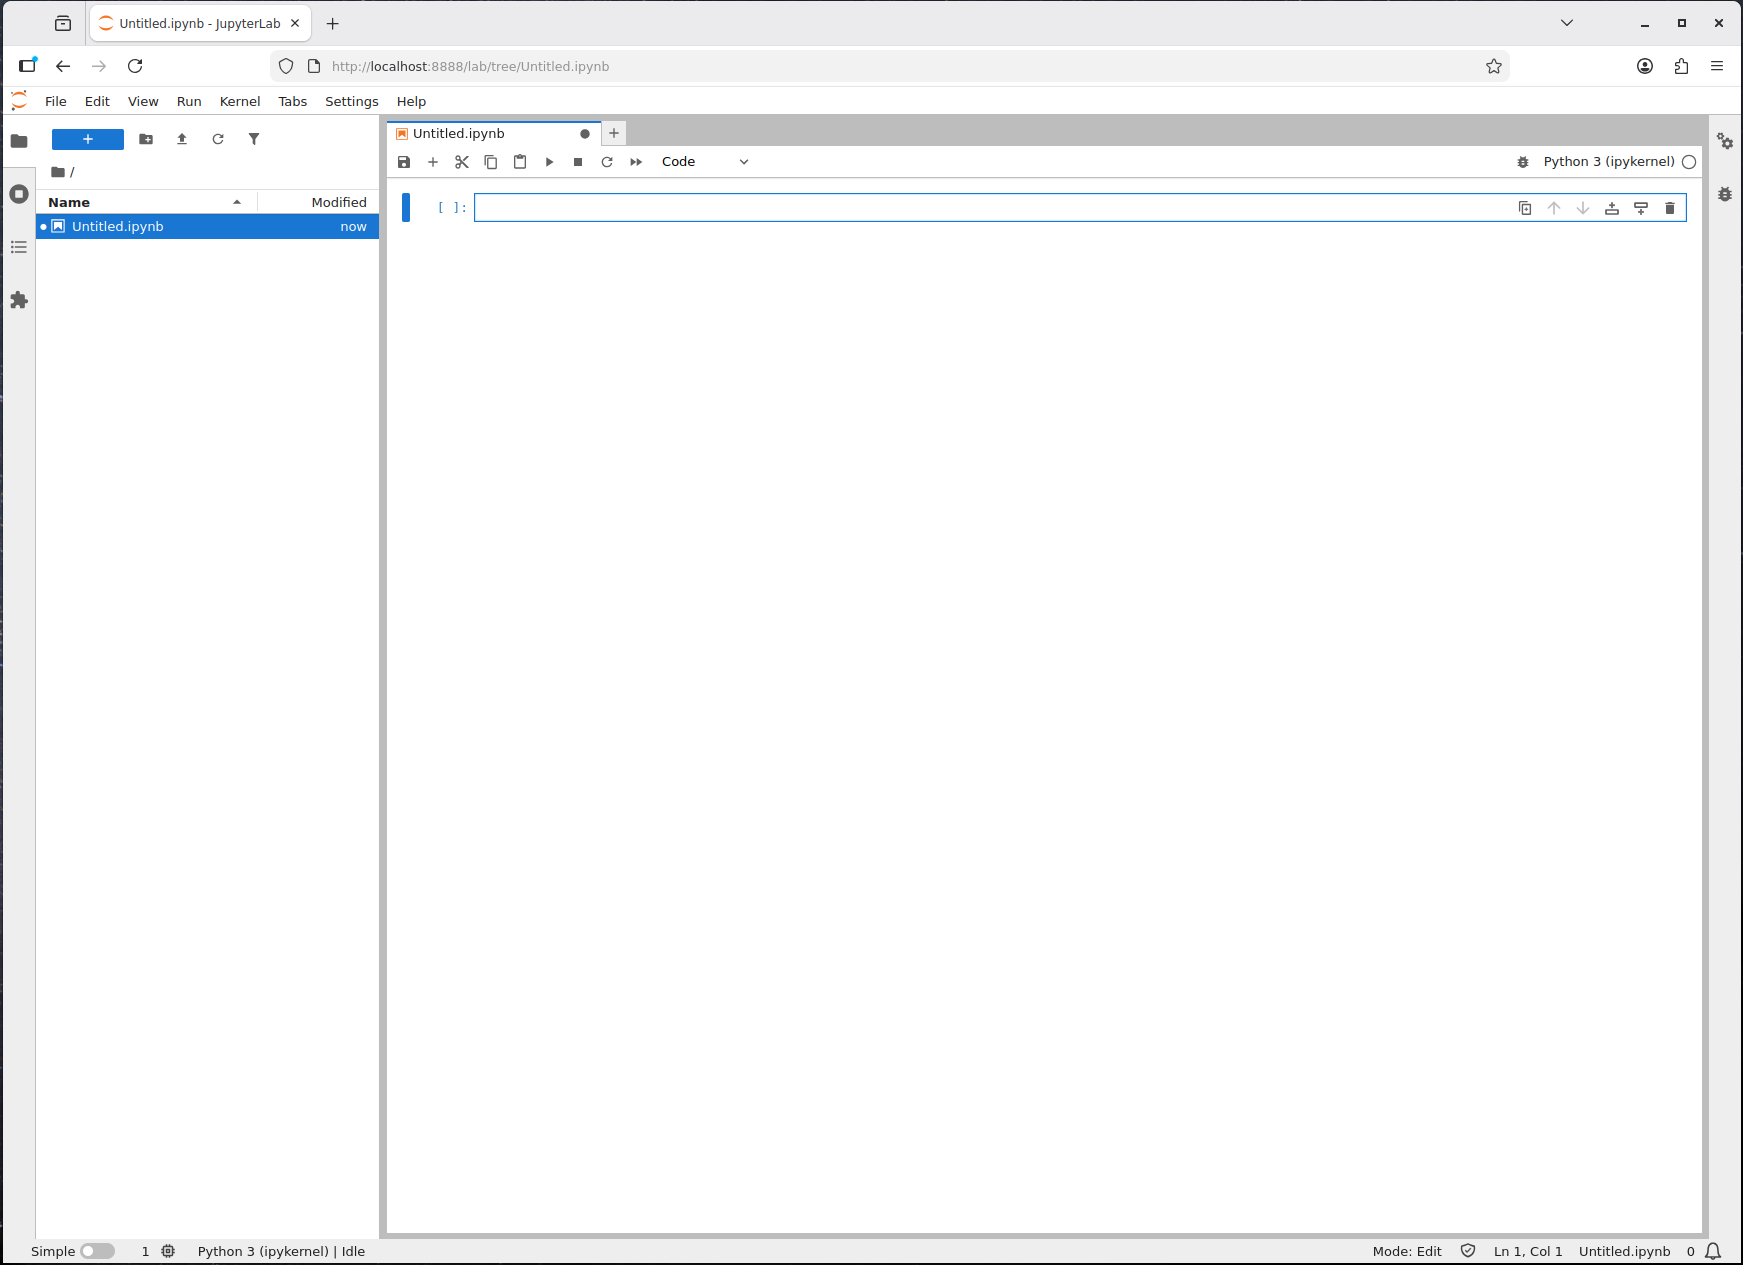Click Ln 1, Col 1 in status bar
This screenshot has width=1743, height=1265.
pyautogui.click(x=1528, y=1251)
